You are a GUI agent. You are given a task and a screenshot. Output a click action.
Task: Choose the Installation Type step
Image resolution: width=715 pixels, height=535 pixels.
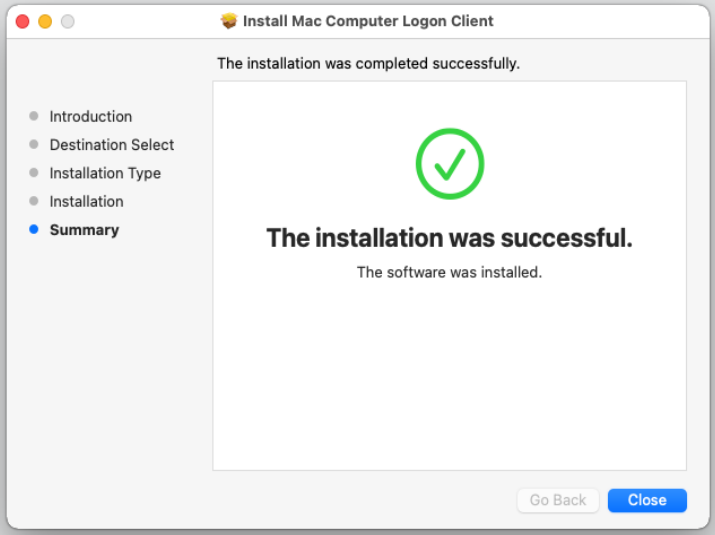105,173
